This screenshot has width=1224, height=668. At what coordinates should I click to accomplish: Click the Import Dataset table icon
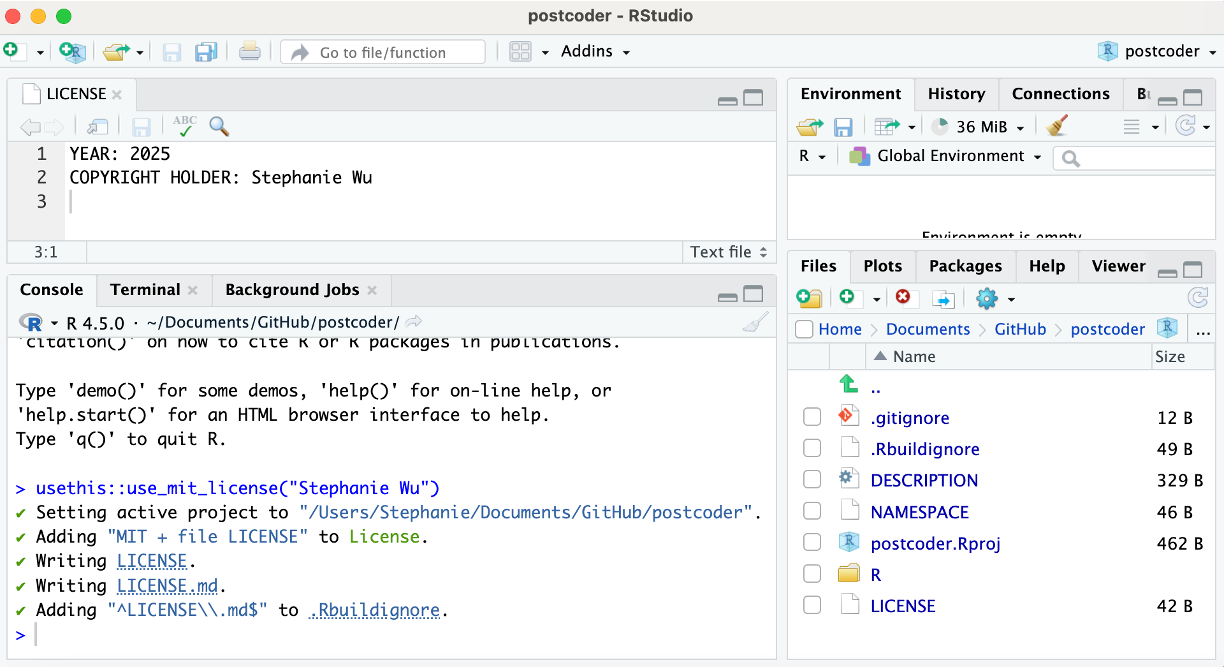(886, 127)
